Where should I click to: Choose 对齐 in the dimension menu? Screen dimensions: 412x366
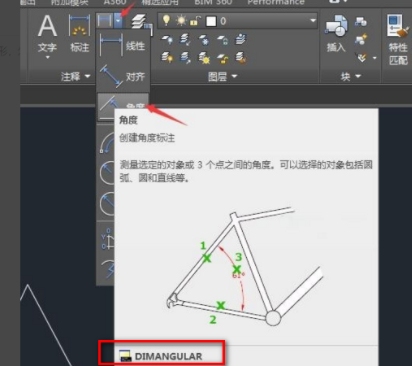point(122,77)
